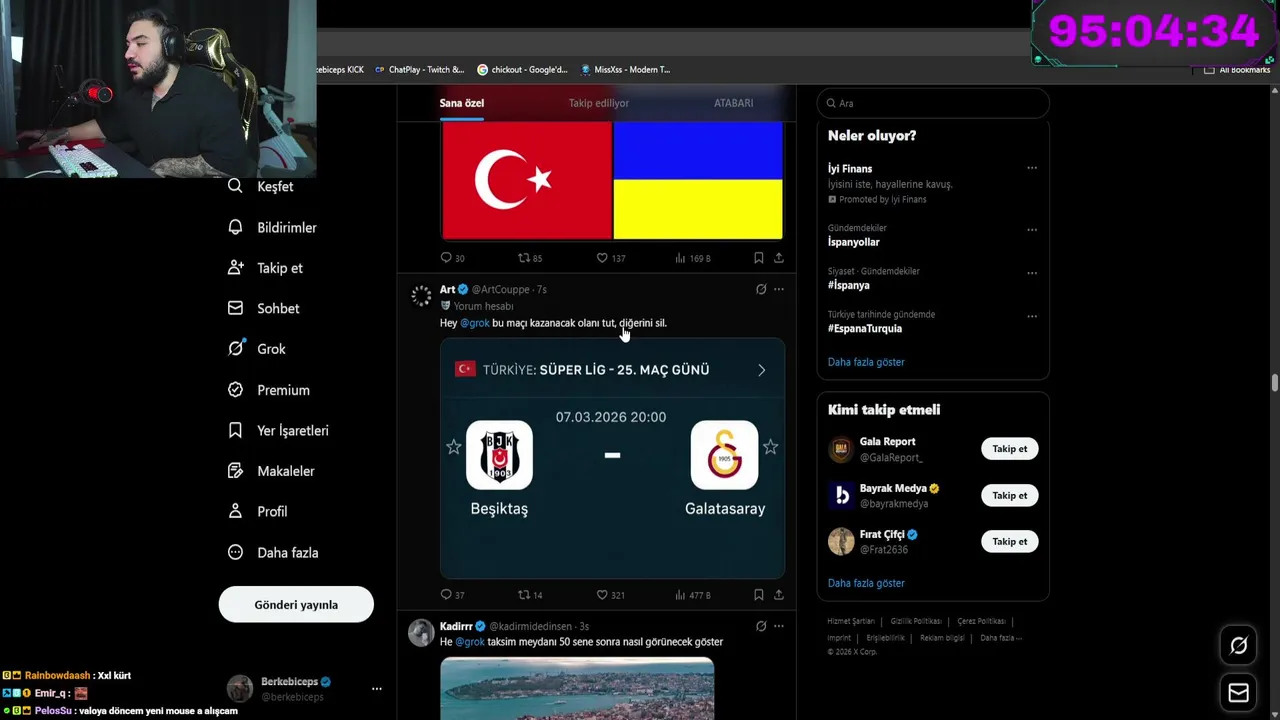The height and width of the screenshot is (720, 1280).
Task: Like Art's Beşiktaş-Galatasaray post
Action: click(602, 594)
